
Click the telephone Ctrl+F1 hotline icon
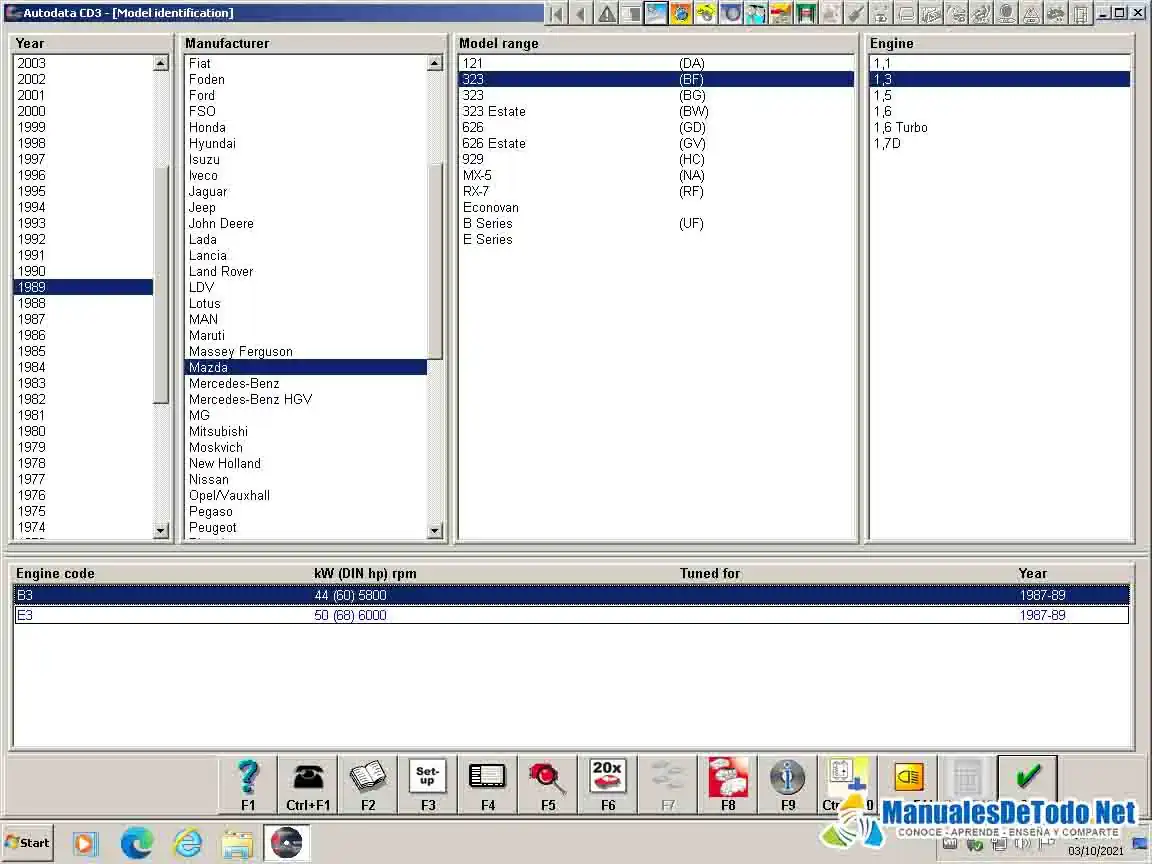[307, 779]
